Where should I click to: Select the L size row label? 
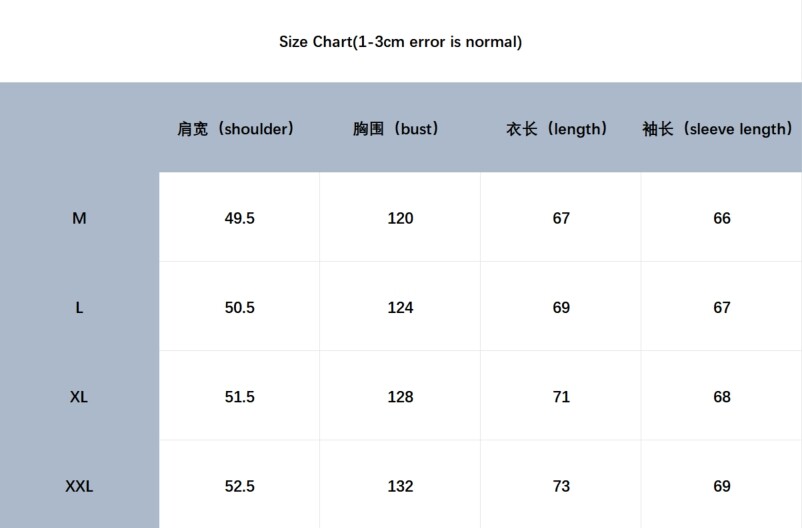click(x=79, y=308)
